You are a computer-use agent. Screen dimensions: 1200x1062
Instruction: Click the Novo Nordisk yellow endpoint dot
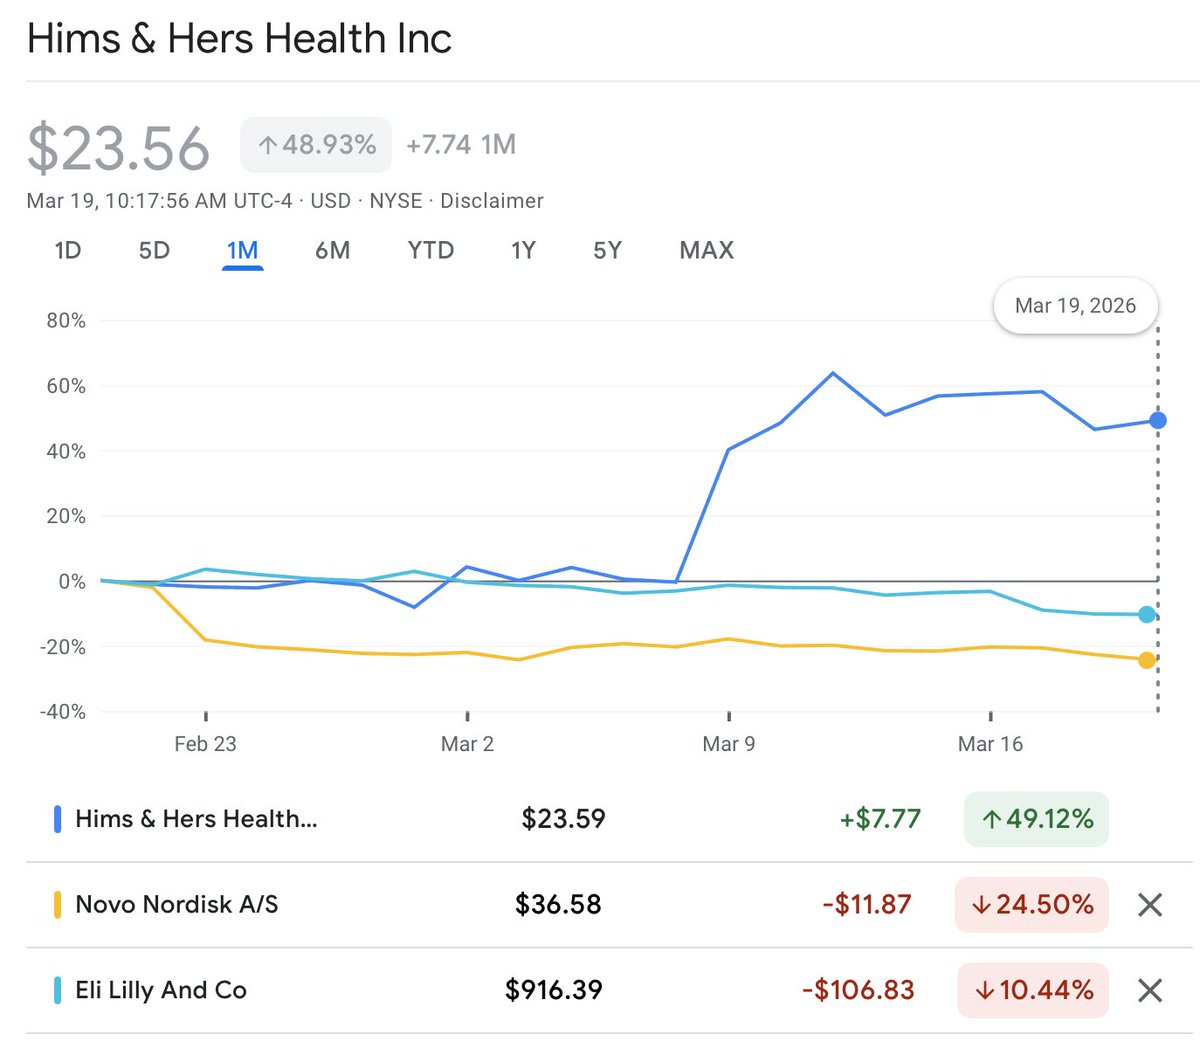(1147, 660)
